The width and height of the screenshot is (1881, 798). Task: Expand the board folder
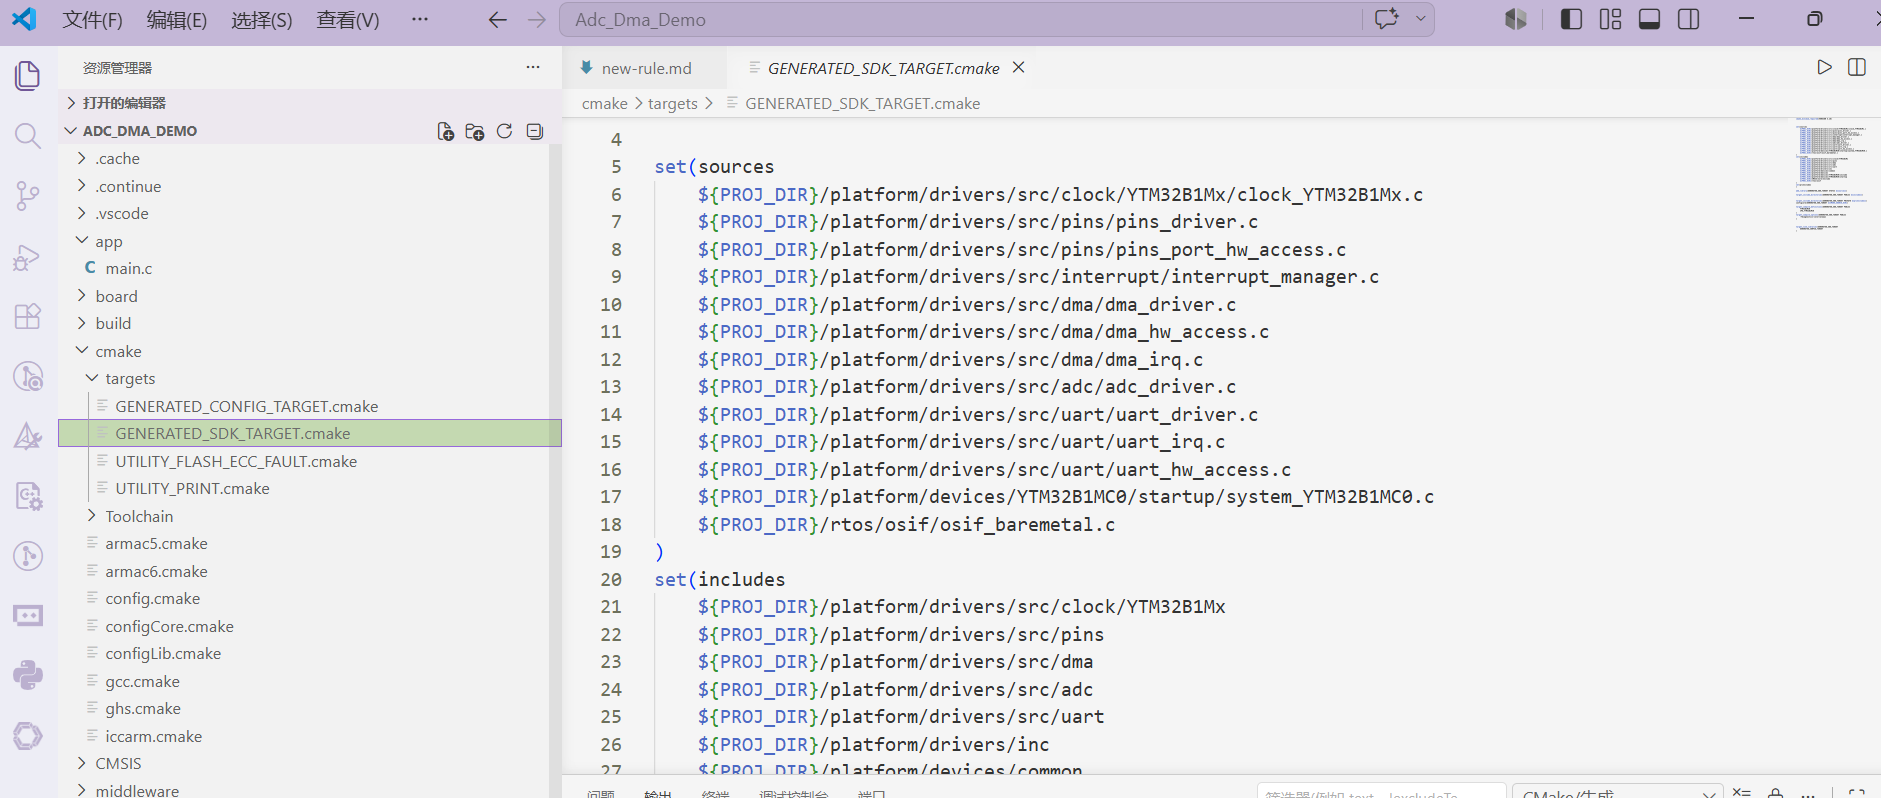116,296
